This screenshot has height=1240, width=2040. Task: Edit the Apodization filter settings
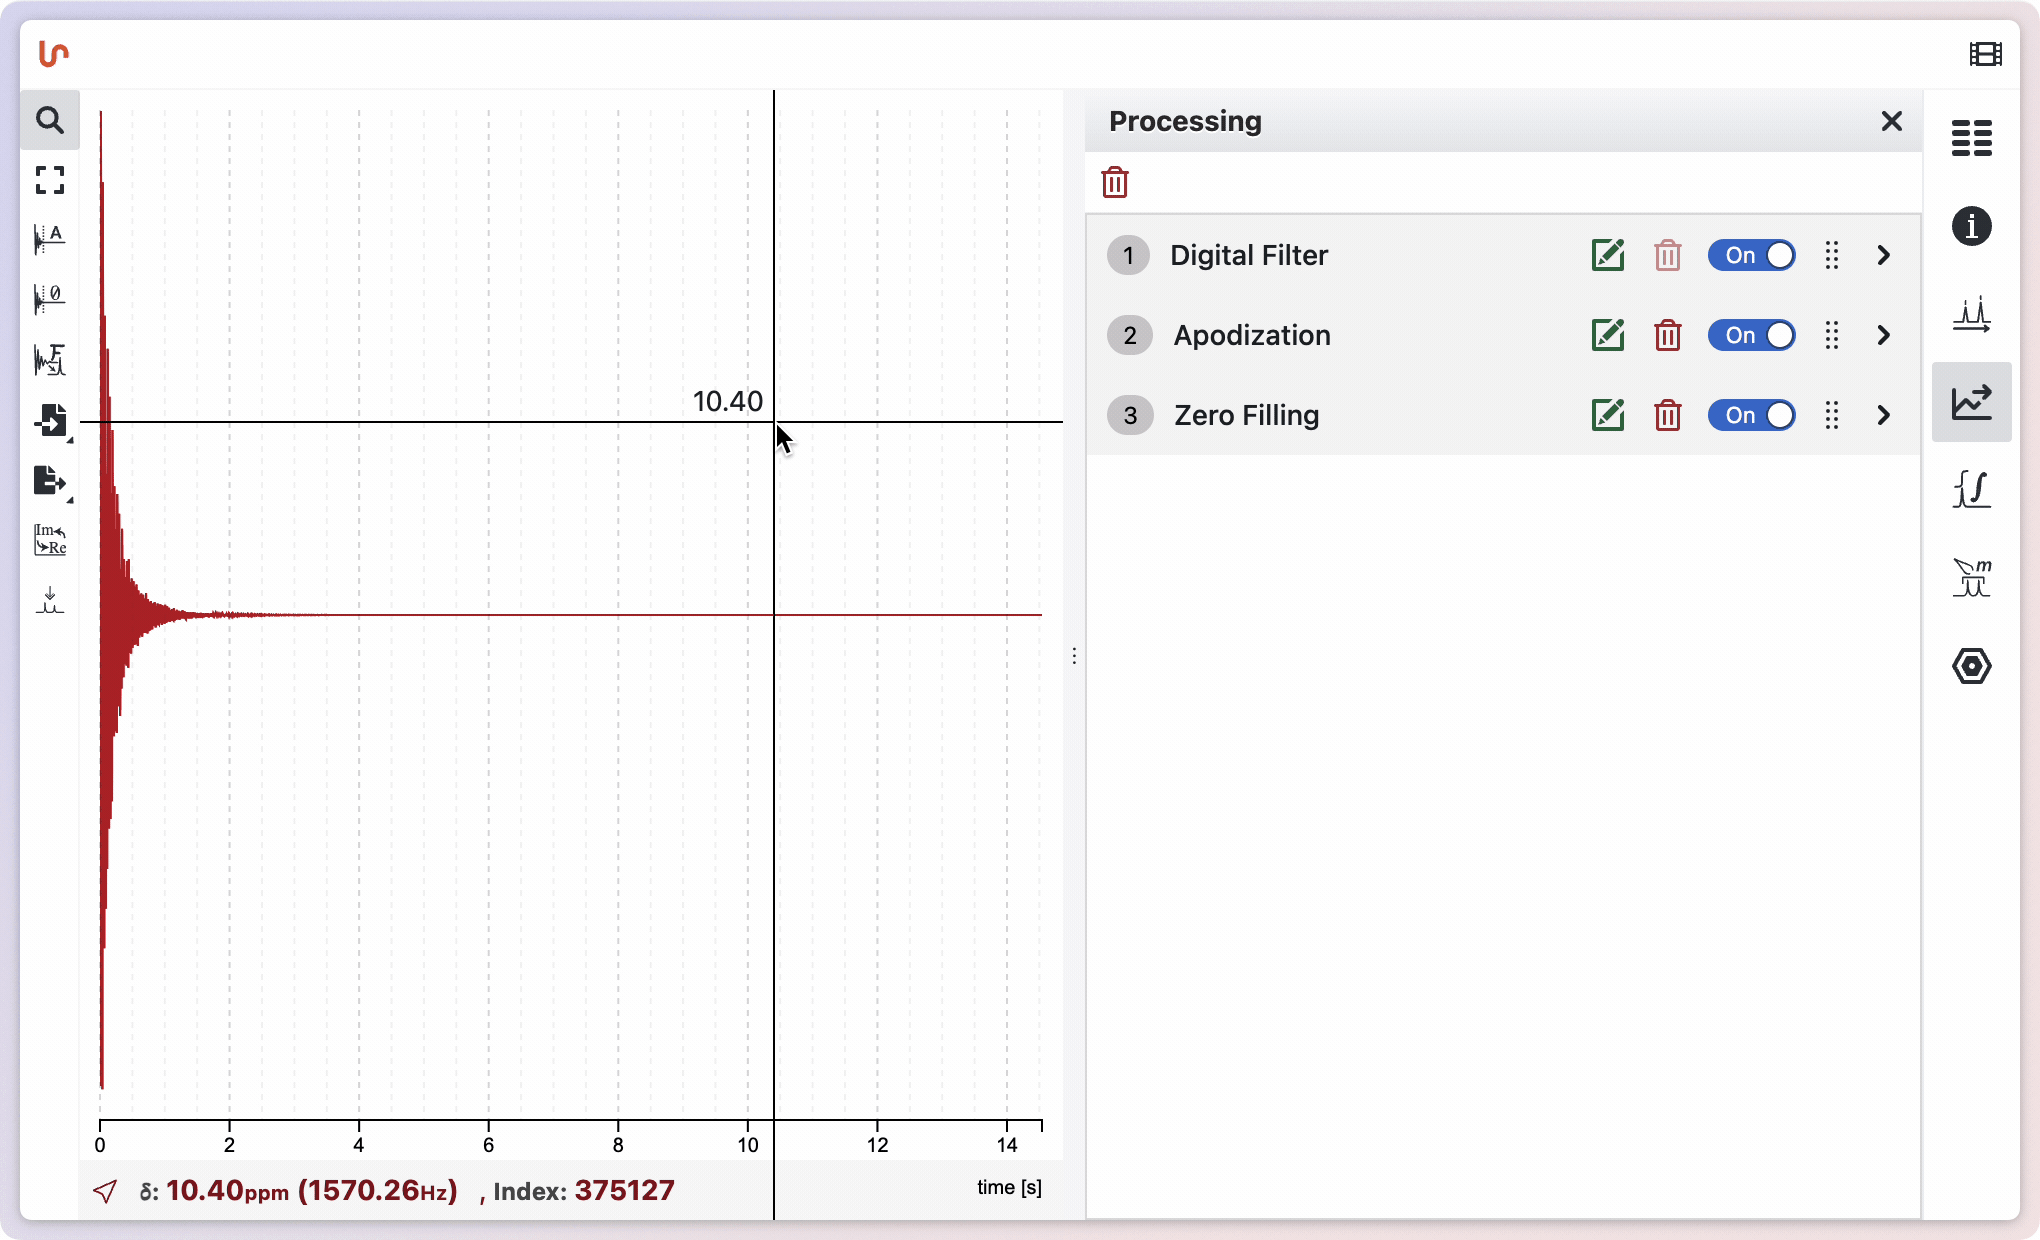[x=1607, y=335]
